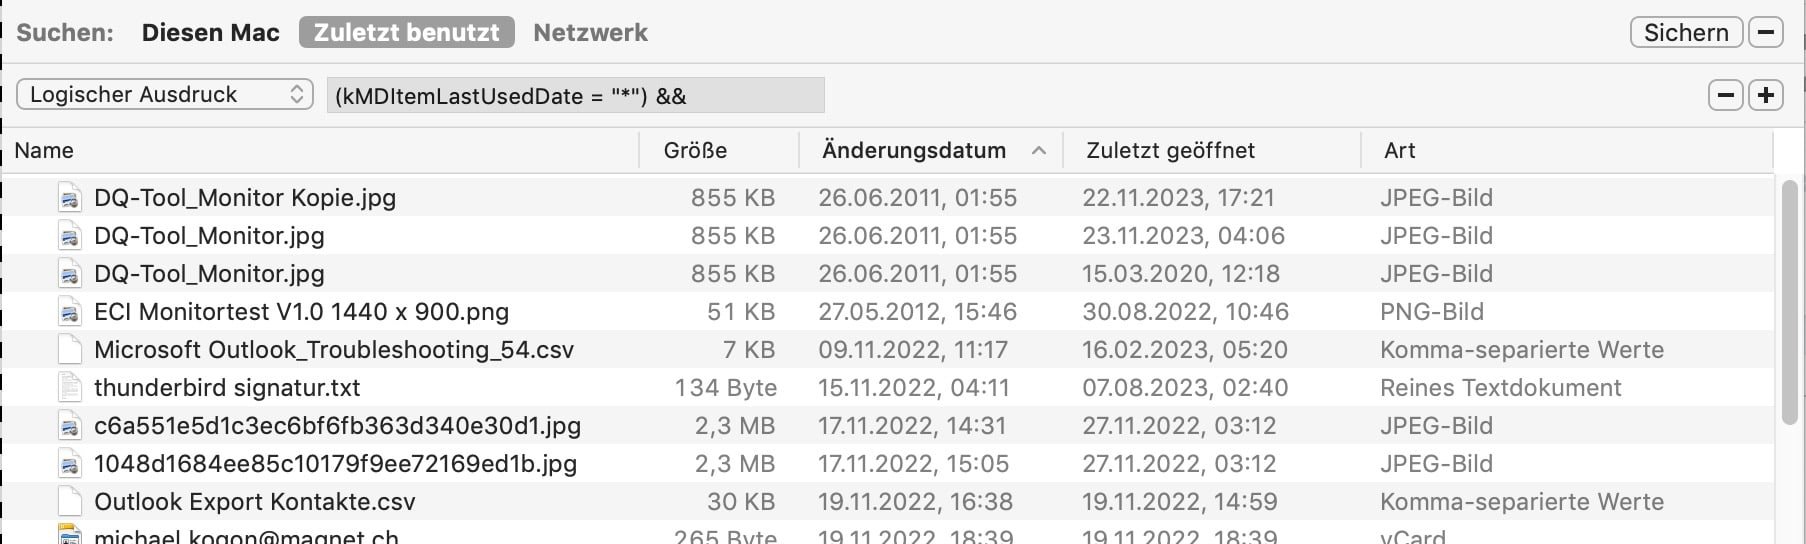The image size is (1806, 544).
Task: Switch search scope to Diesen Mac
Action: [210, 33]
